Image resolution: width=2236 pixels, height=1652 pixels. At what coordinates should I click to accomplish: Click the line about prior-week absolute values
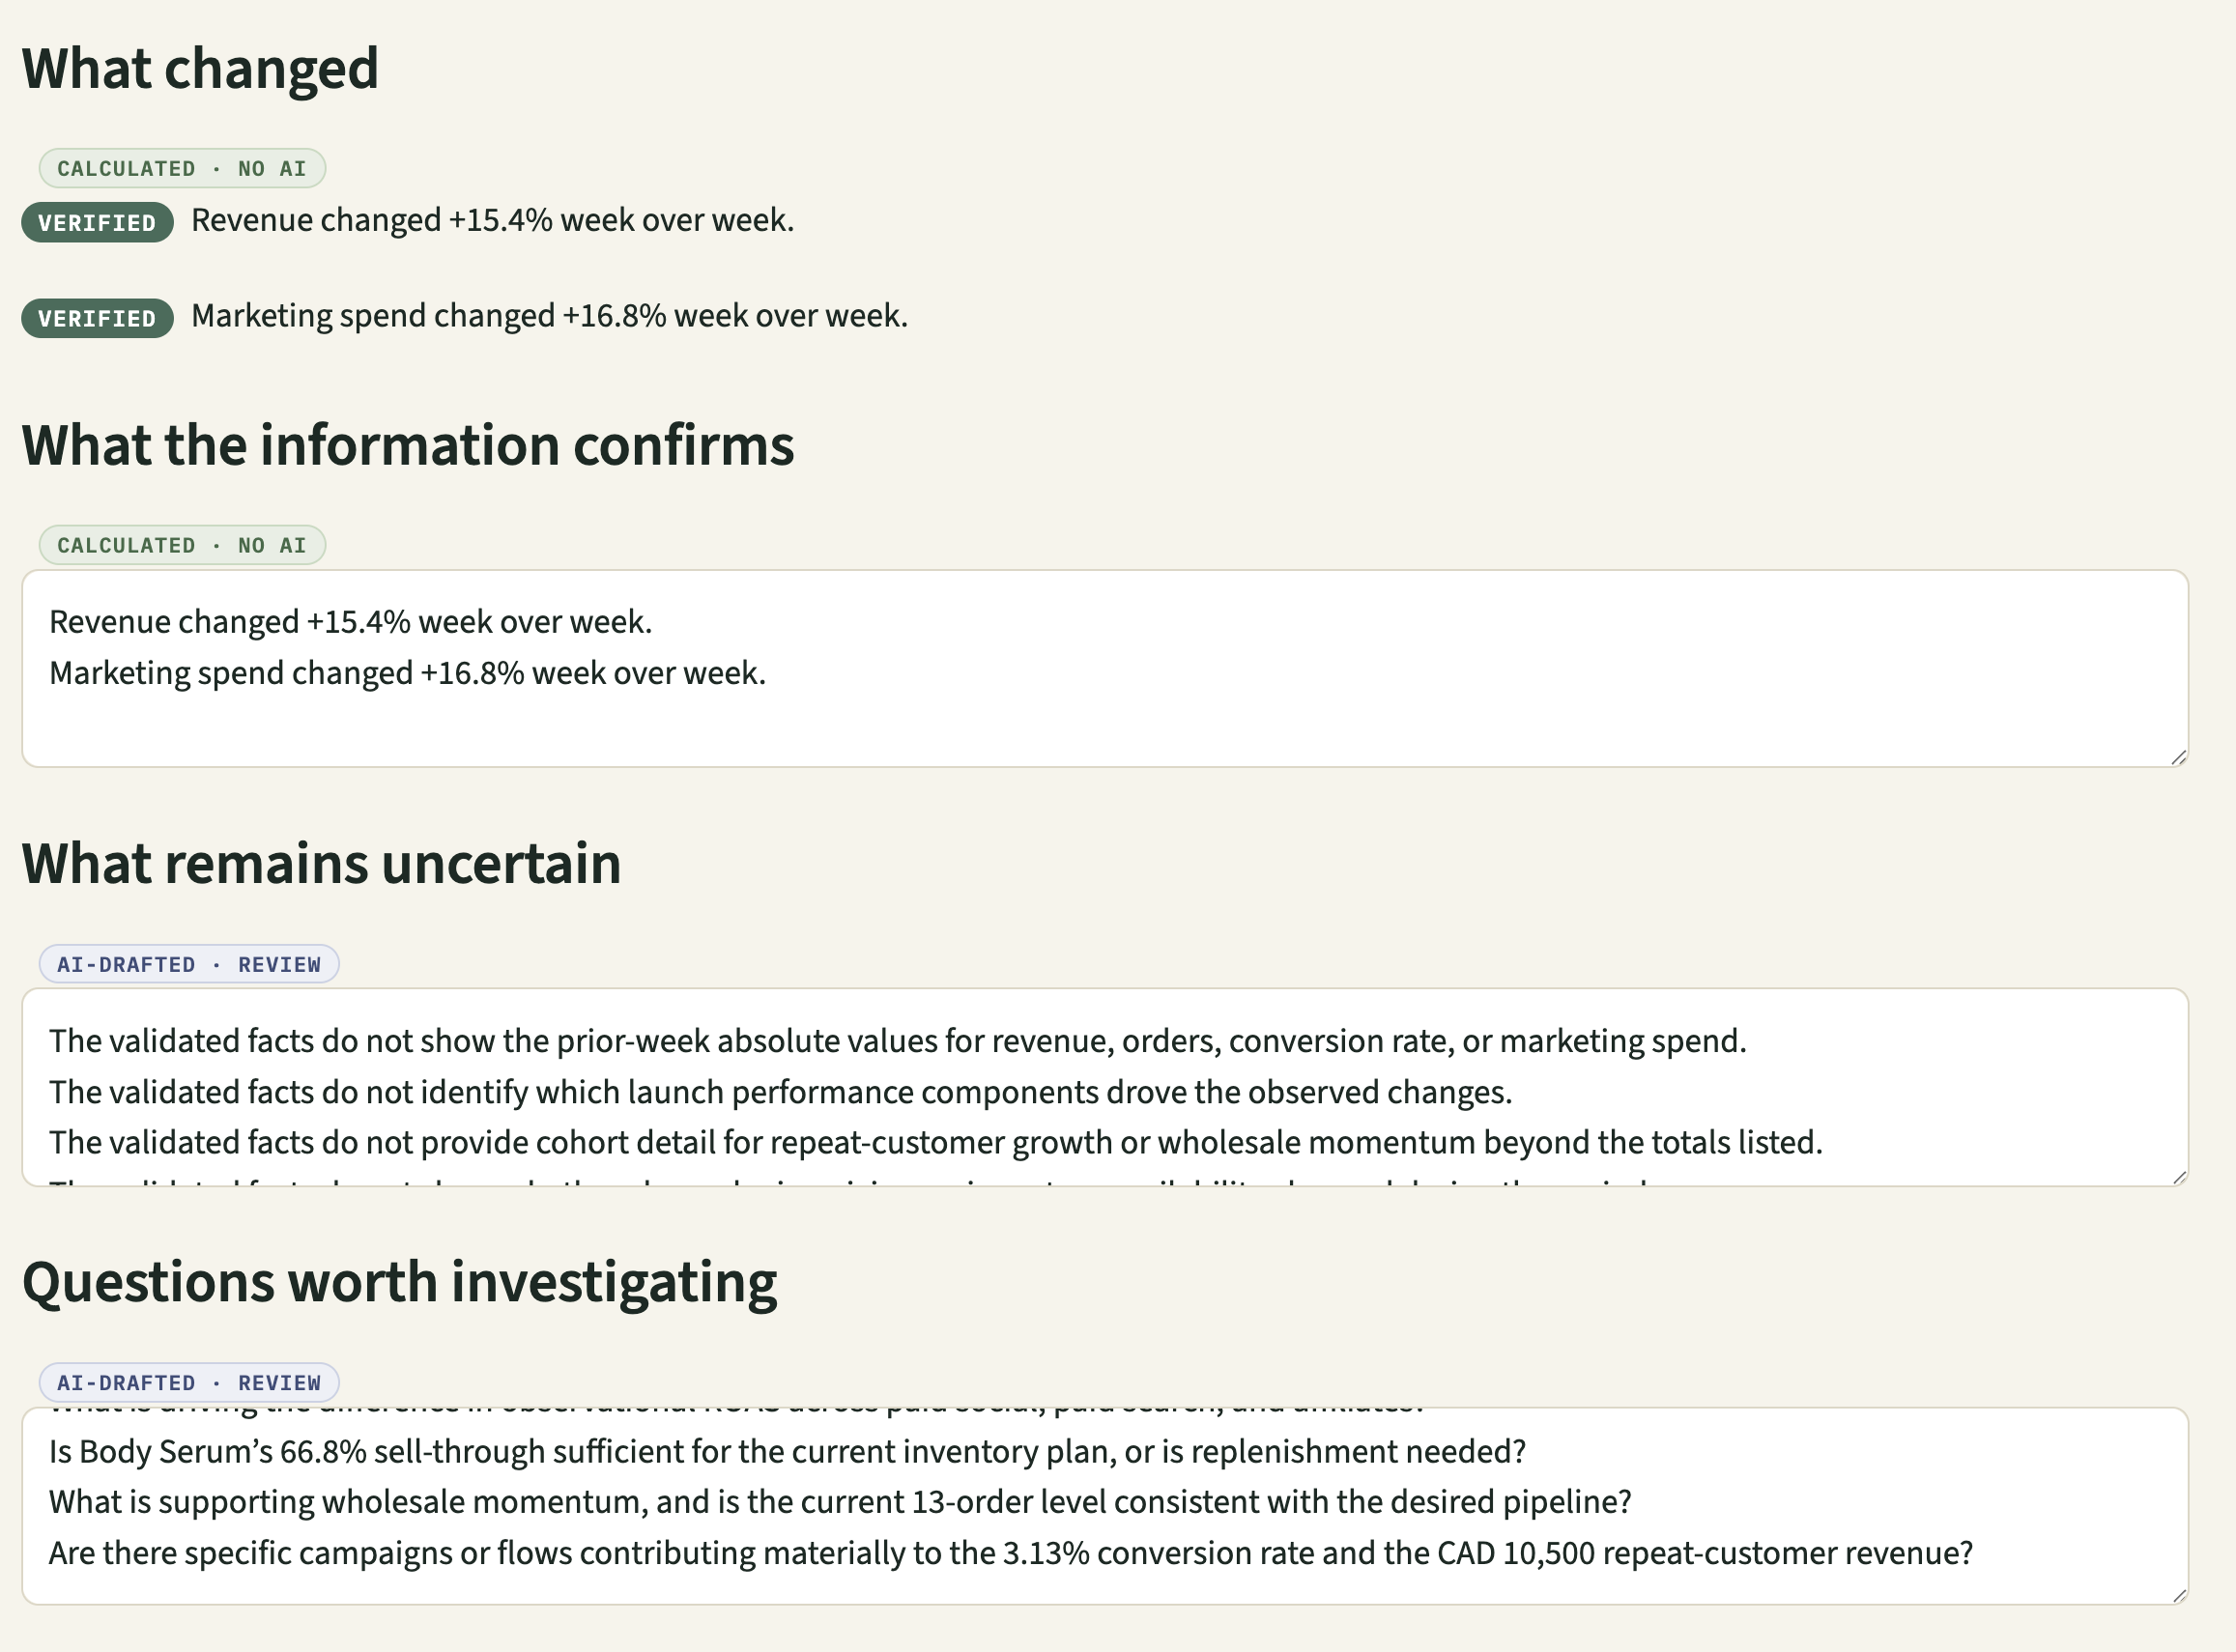pos(898,1041)
